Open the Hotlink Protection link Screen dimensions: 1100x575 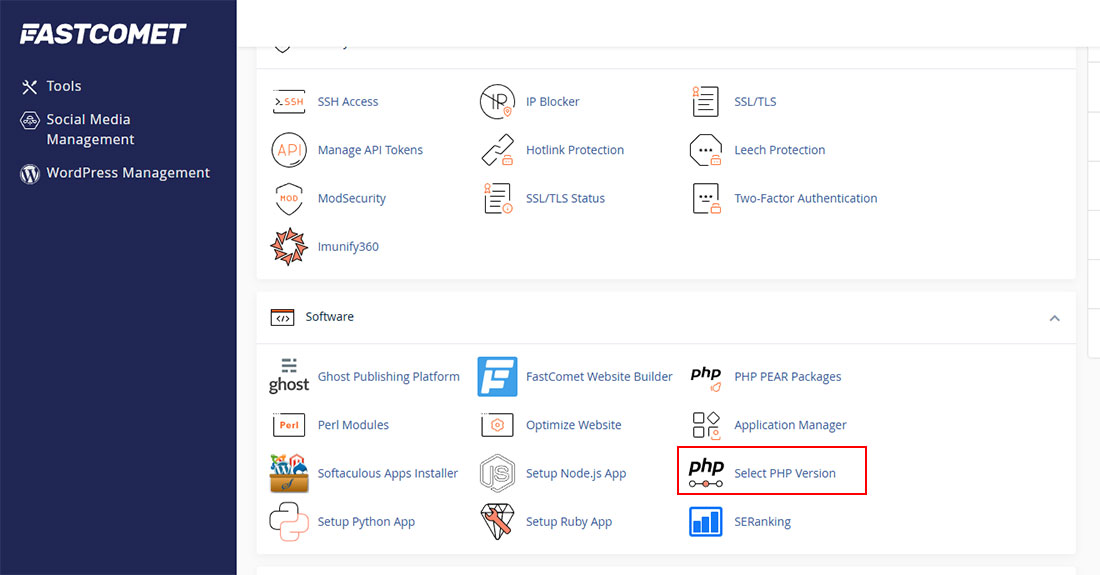pos(574,150)
